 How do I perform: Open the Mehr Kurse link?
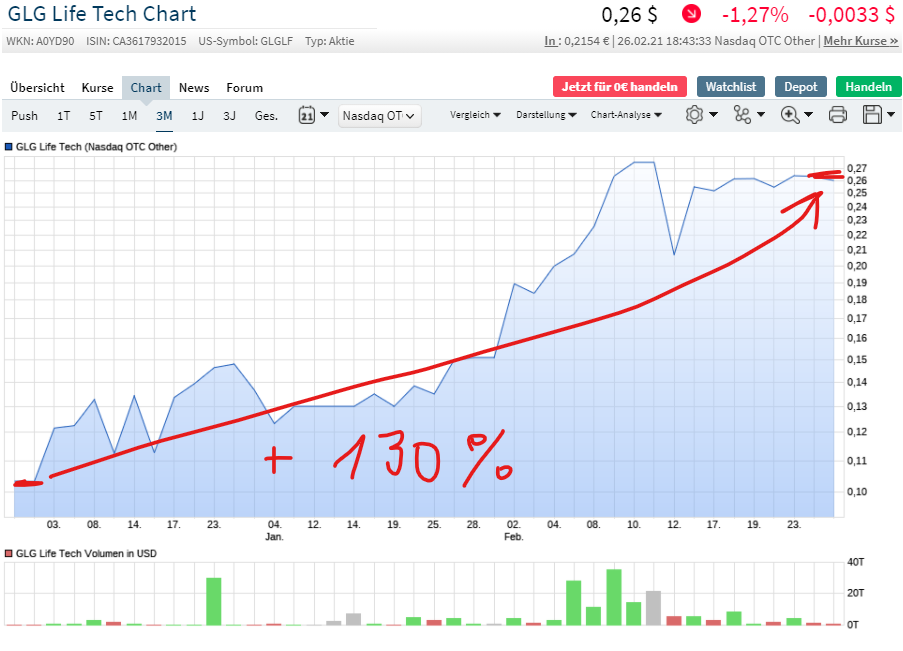[x=860, y=41]
